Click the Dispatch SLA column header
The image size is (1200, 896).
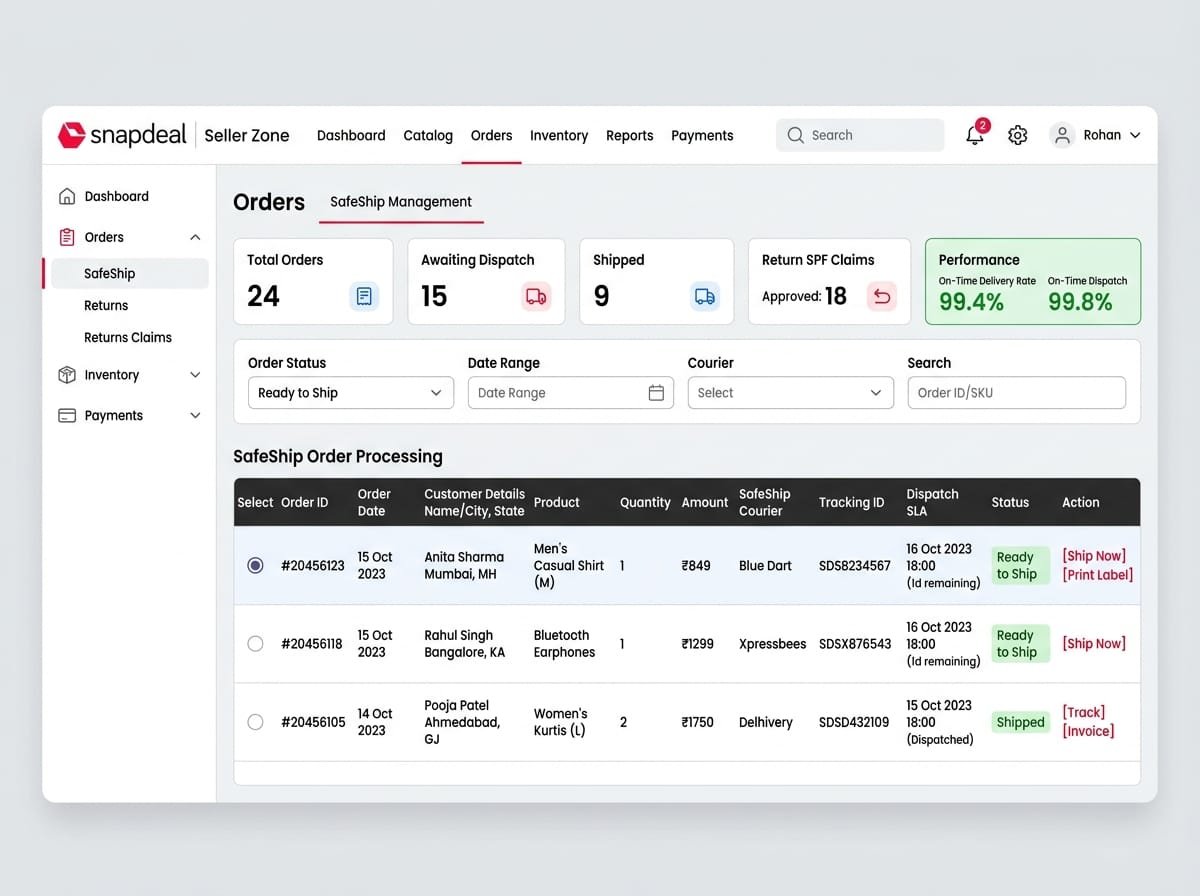(932, 502)
